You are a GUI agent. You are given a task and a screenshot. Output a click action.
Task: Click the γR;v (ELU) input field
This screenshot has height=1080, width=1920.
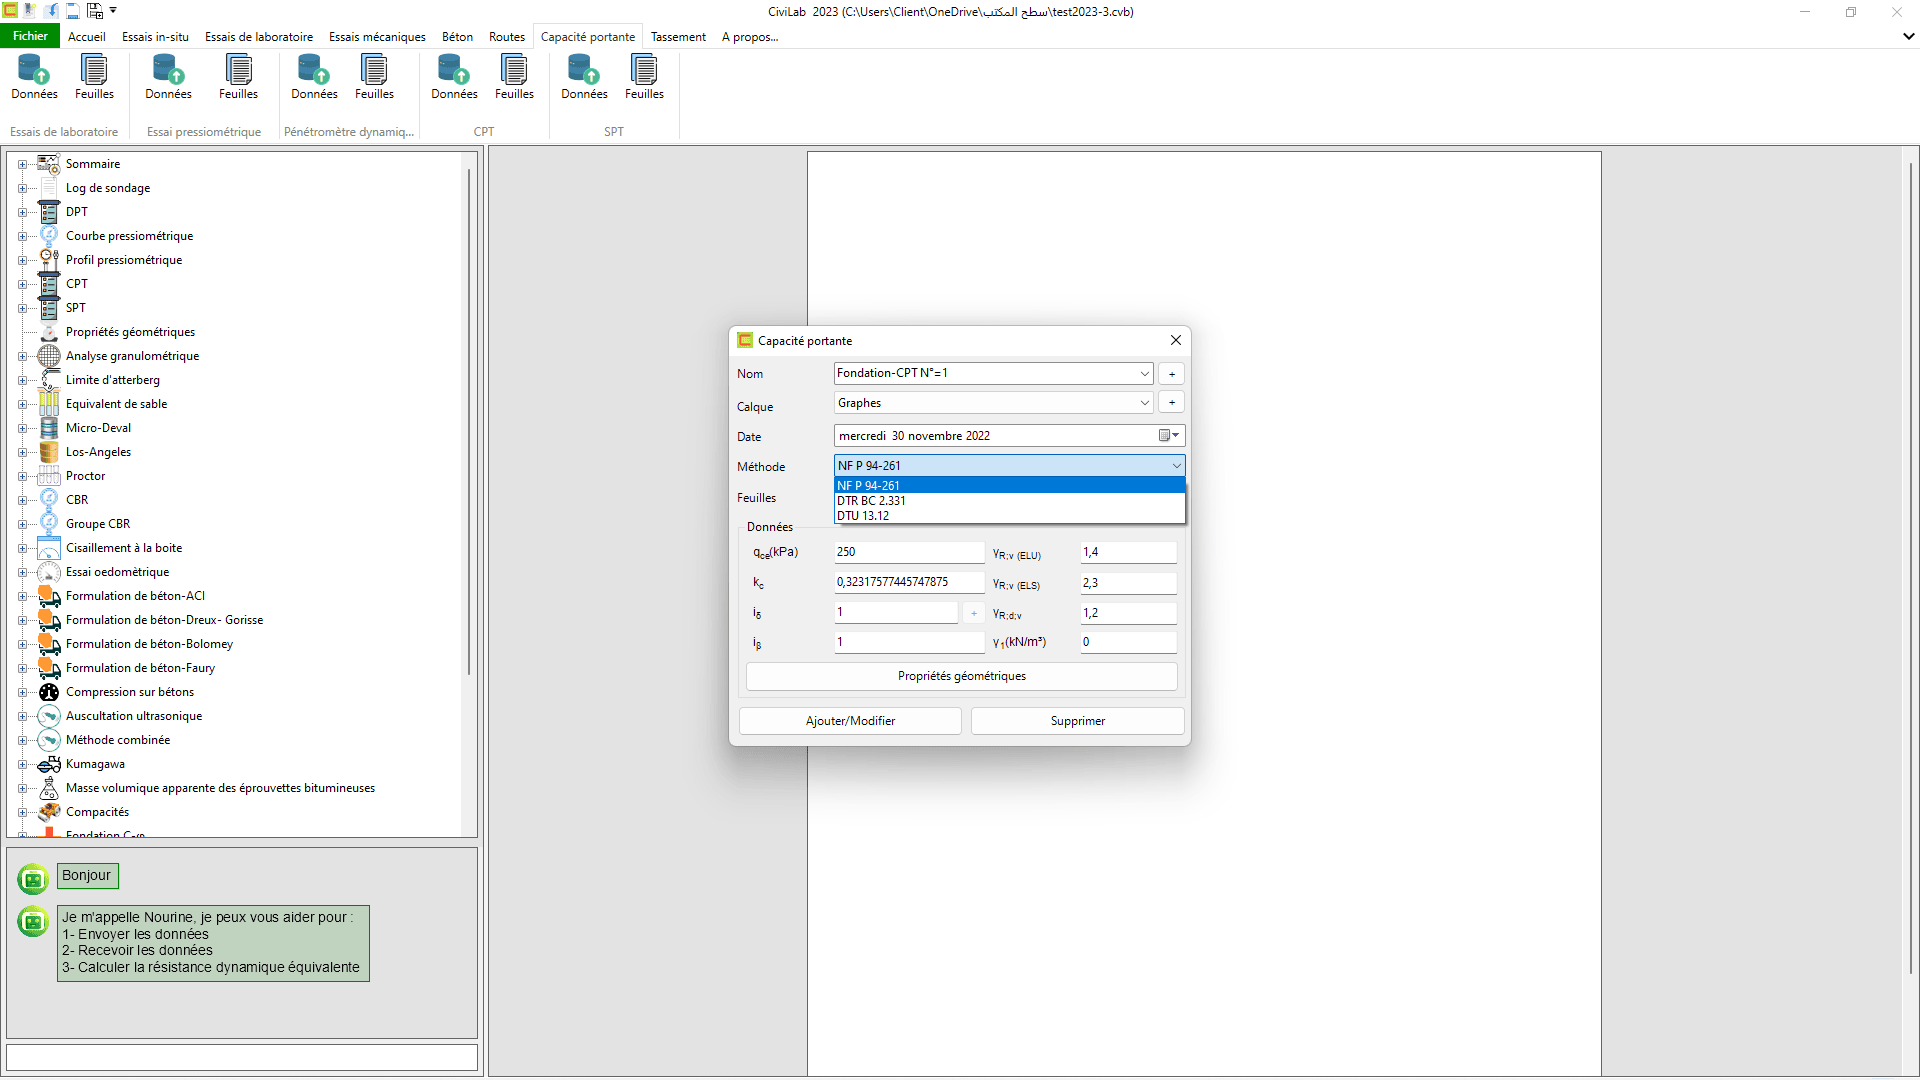[1128, 552]
